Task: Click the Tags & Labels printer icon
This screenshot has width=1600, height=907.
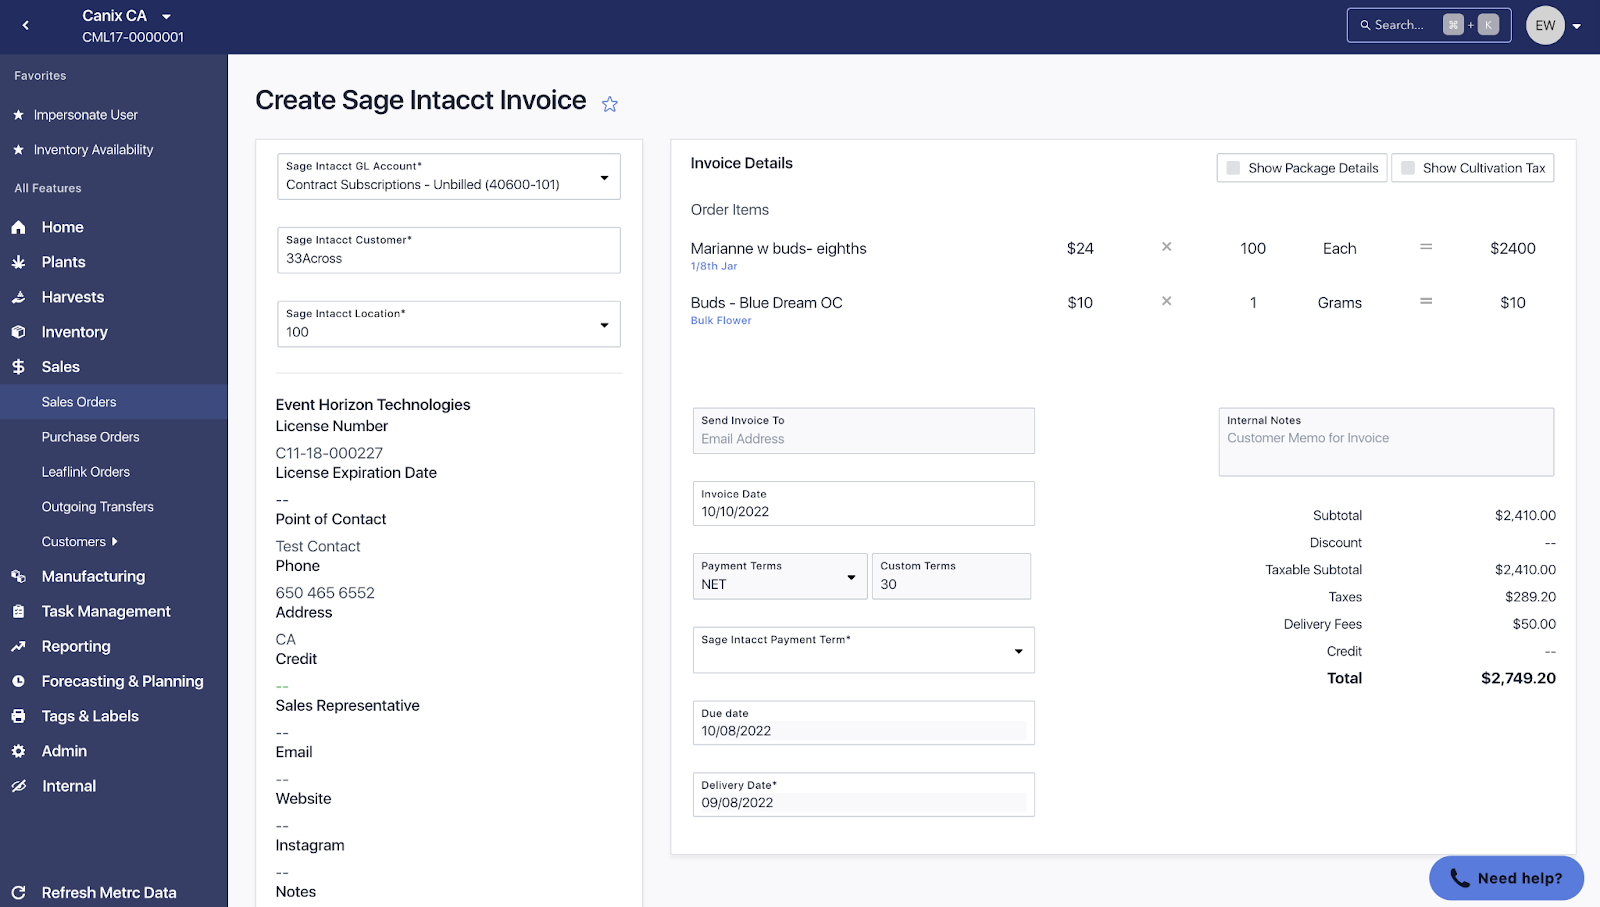Action: coord(18,716)
